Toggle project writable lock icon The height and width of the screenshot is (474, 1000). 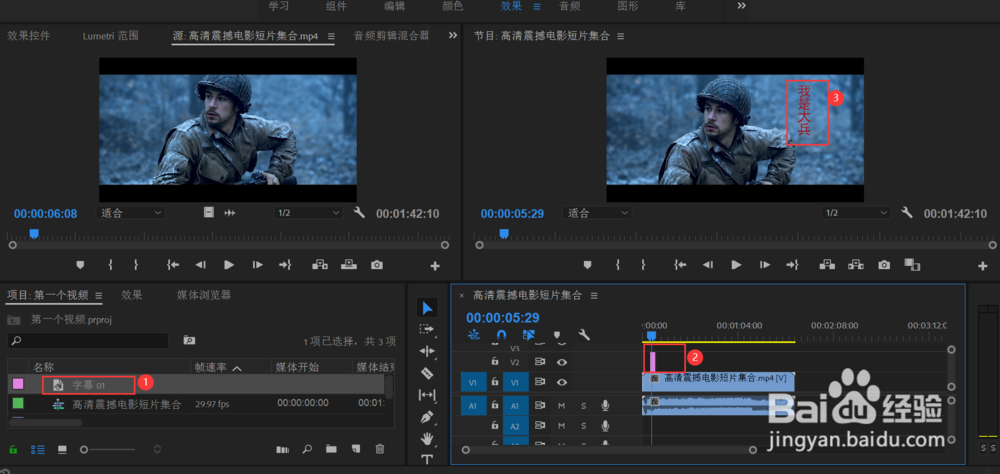point(13,449)
